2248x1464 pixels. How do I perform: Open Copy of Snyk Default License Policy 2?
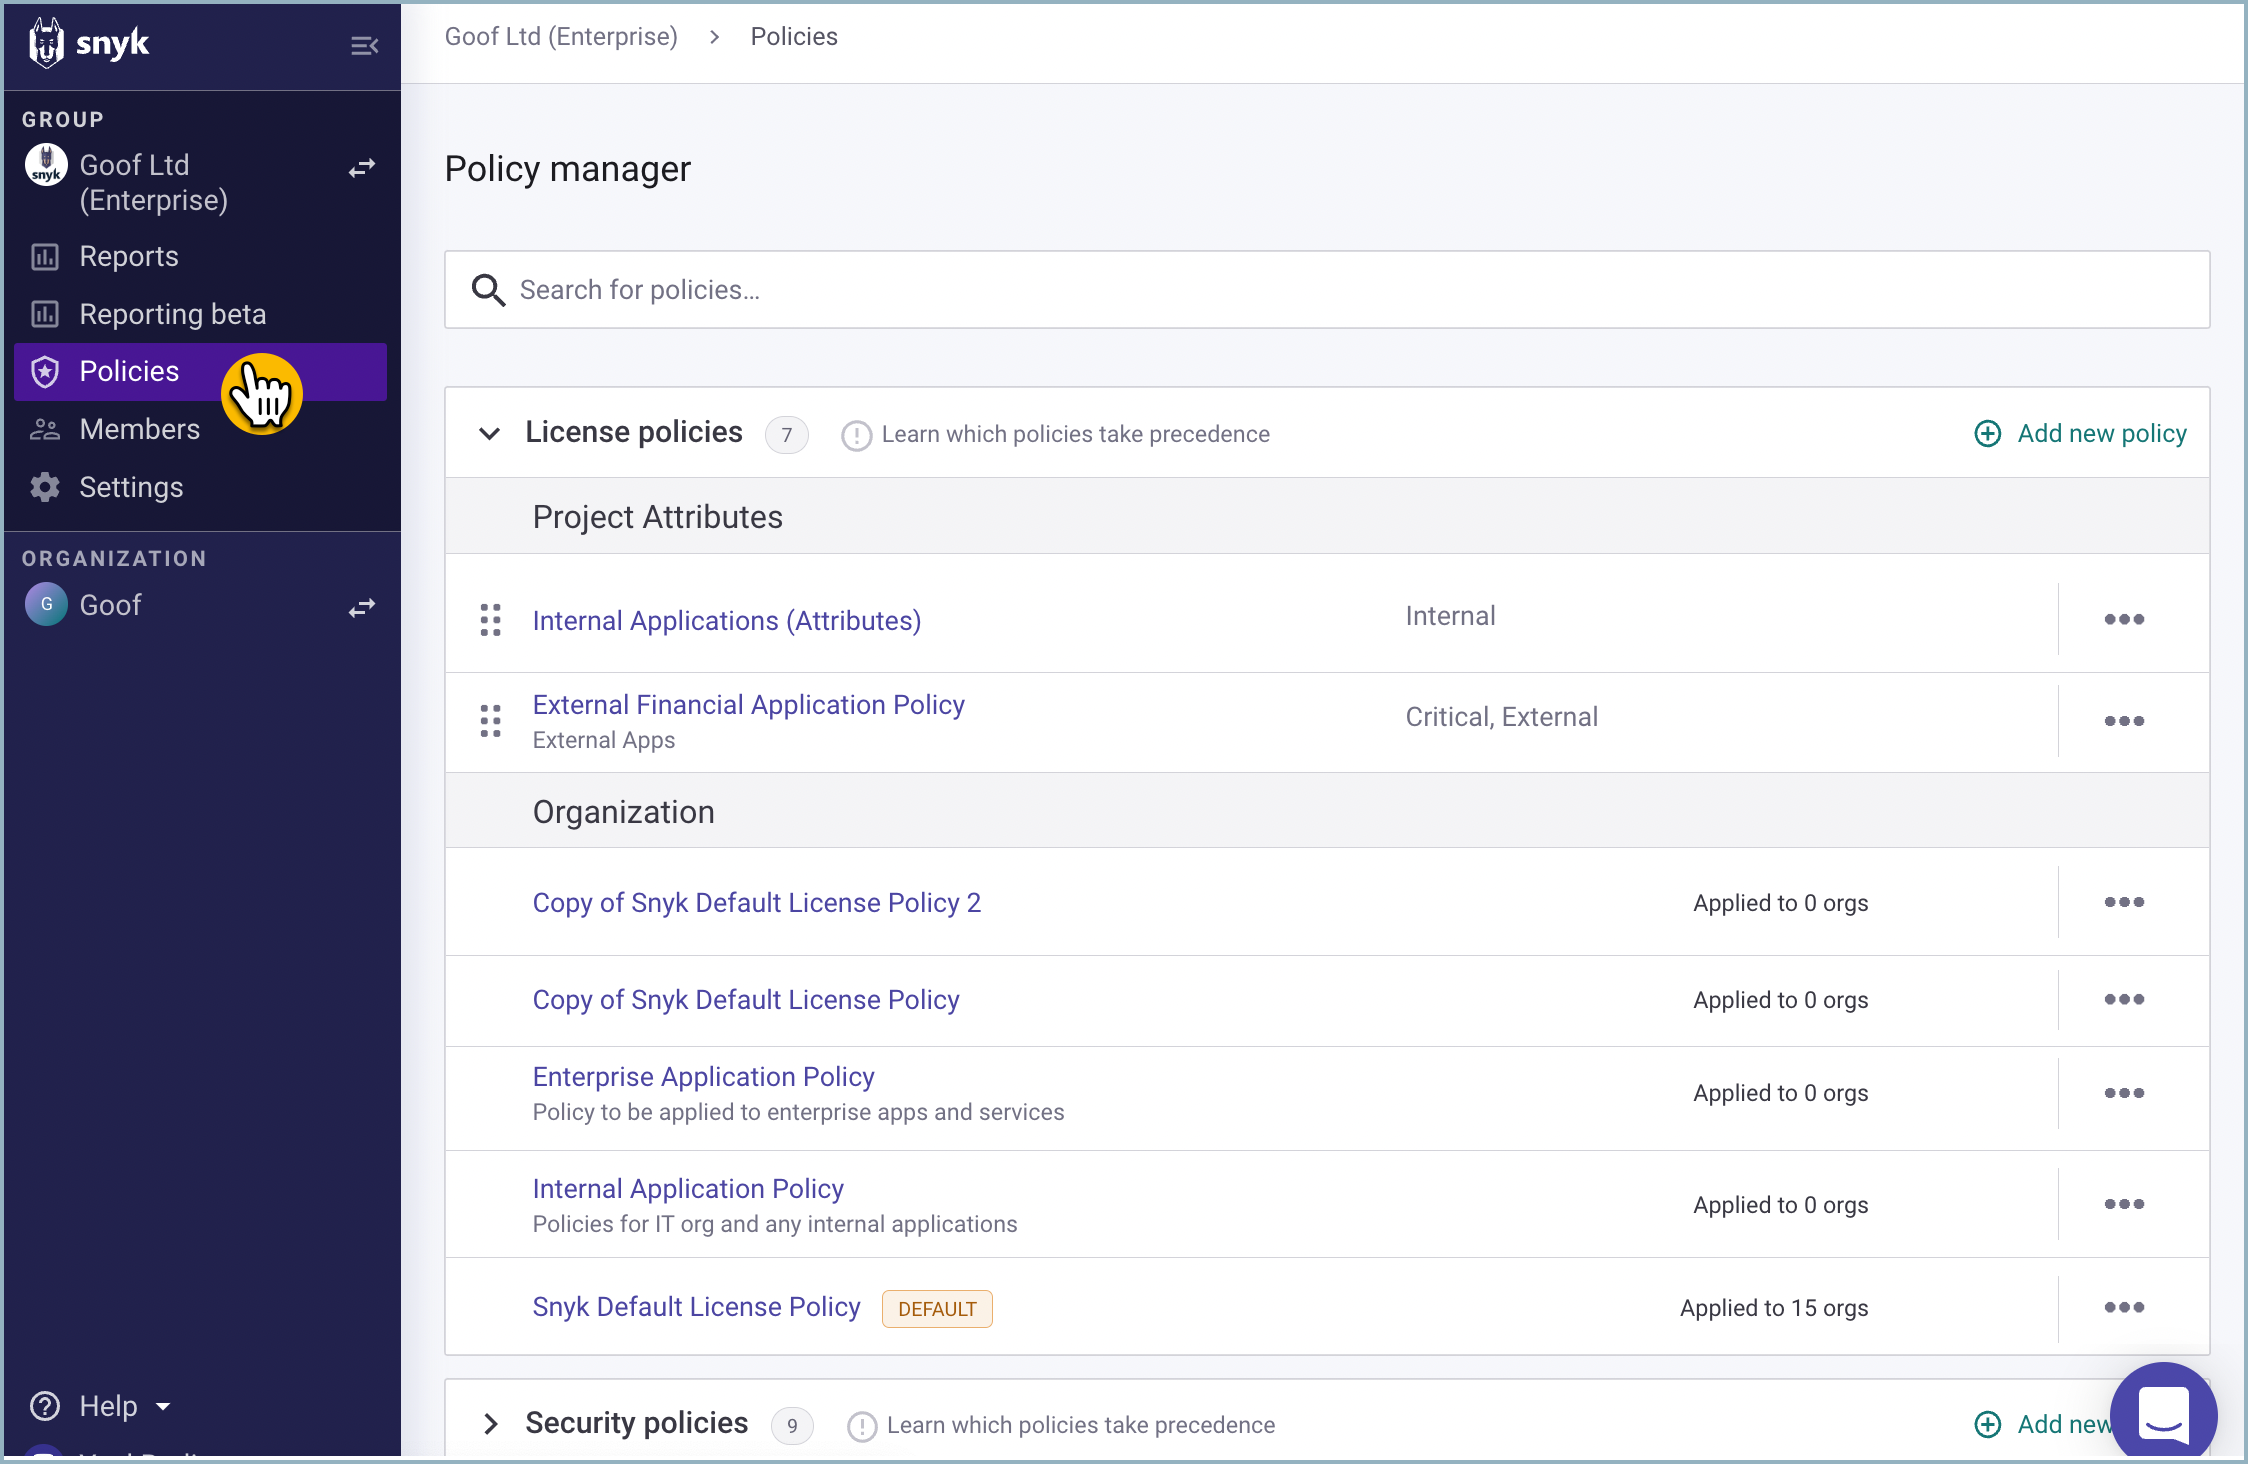coord(756,903)
